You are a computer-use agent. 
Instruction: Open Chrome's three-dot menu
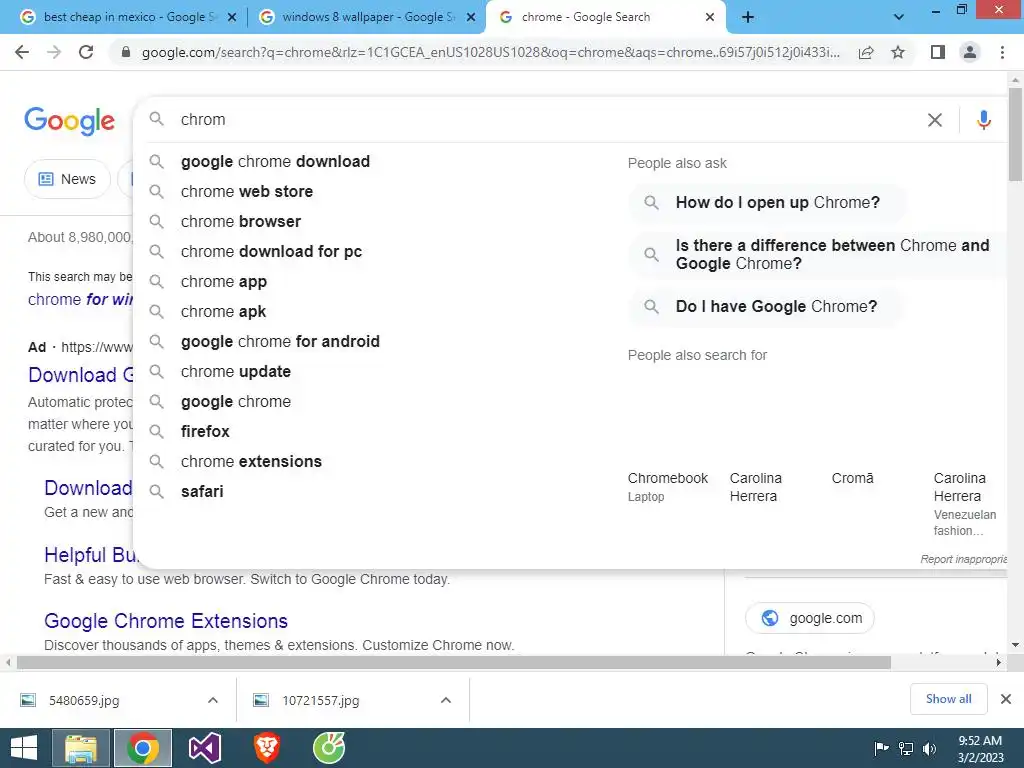pos(1002,52)
